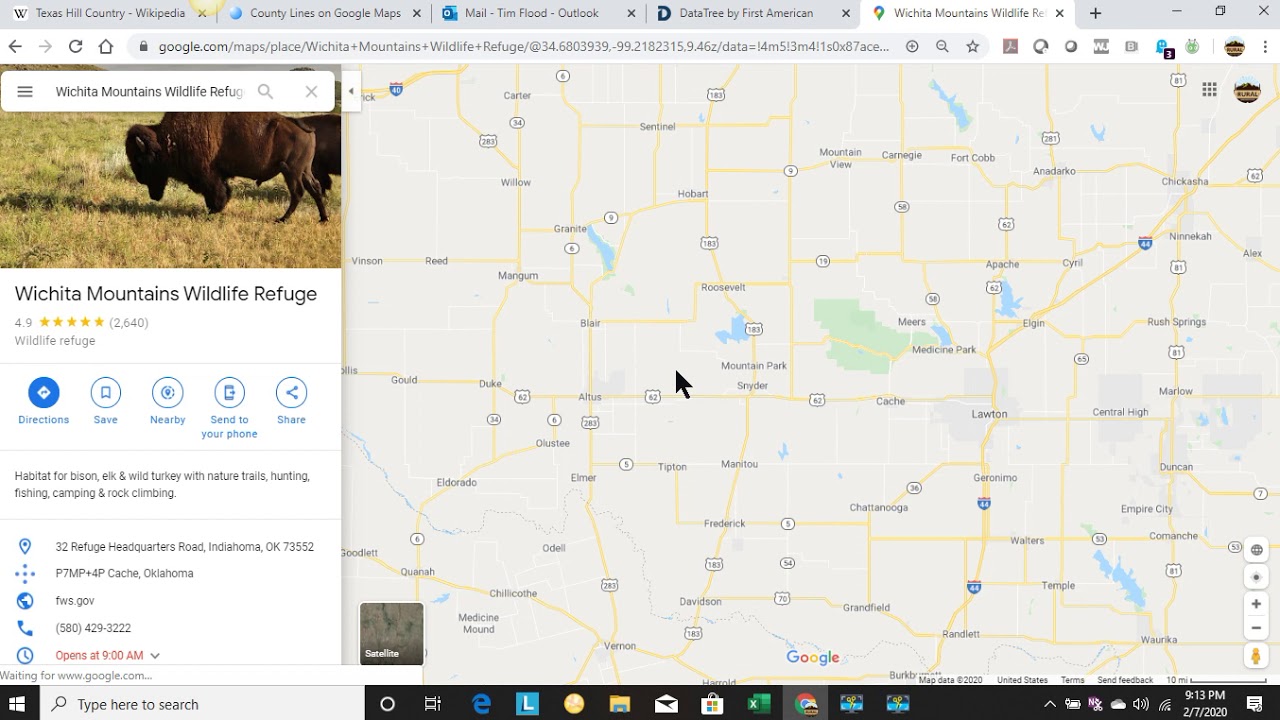Click Send feedback link
This screenshot has width=1280, height=720.
tap(1125, 680)
